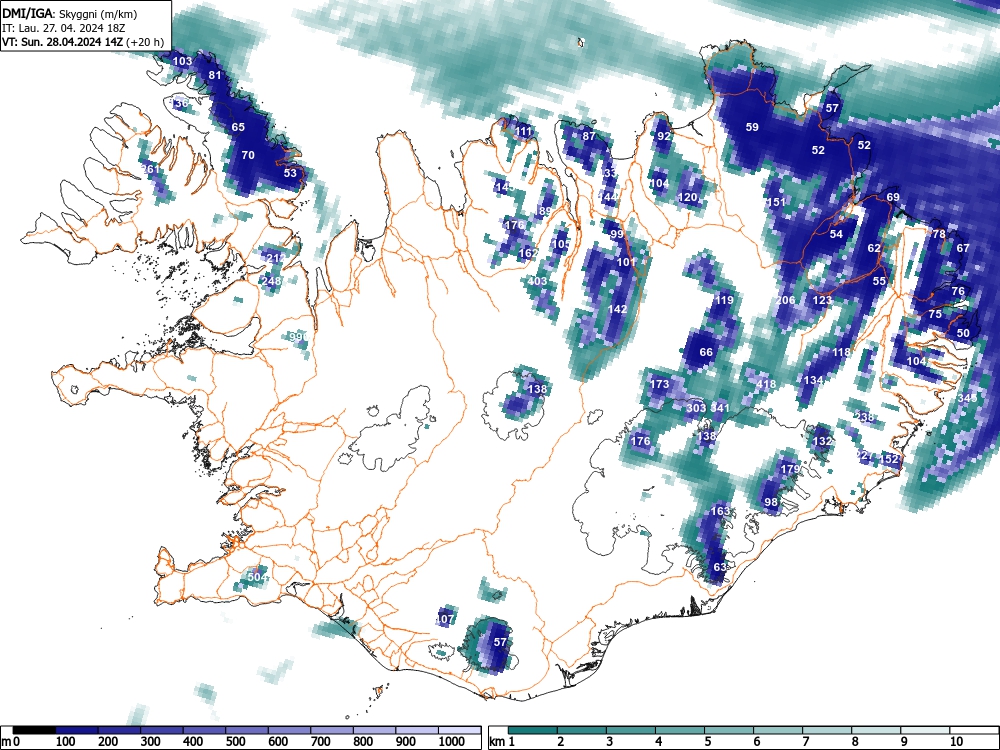1000x750 pixels.
Task: Click the map value "179"
Action: (x=790, y=469)
